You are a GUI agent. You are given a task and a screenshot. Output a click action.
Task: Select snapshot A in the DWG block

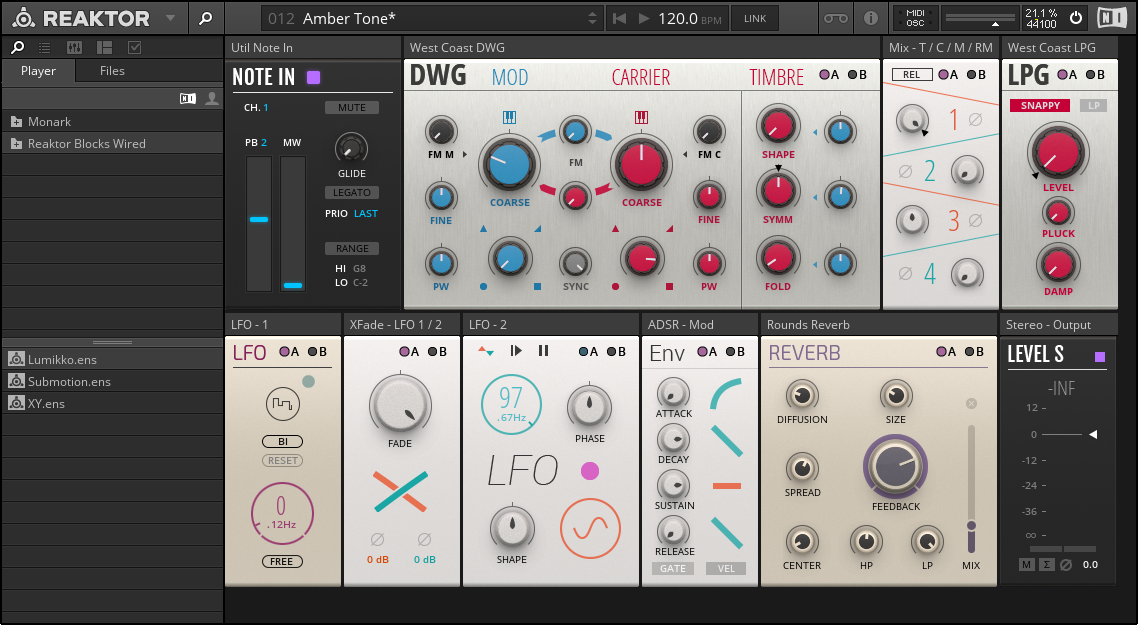coord(829,75)
